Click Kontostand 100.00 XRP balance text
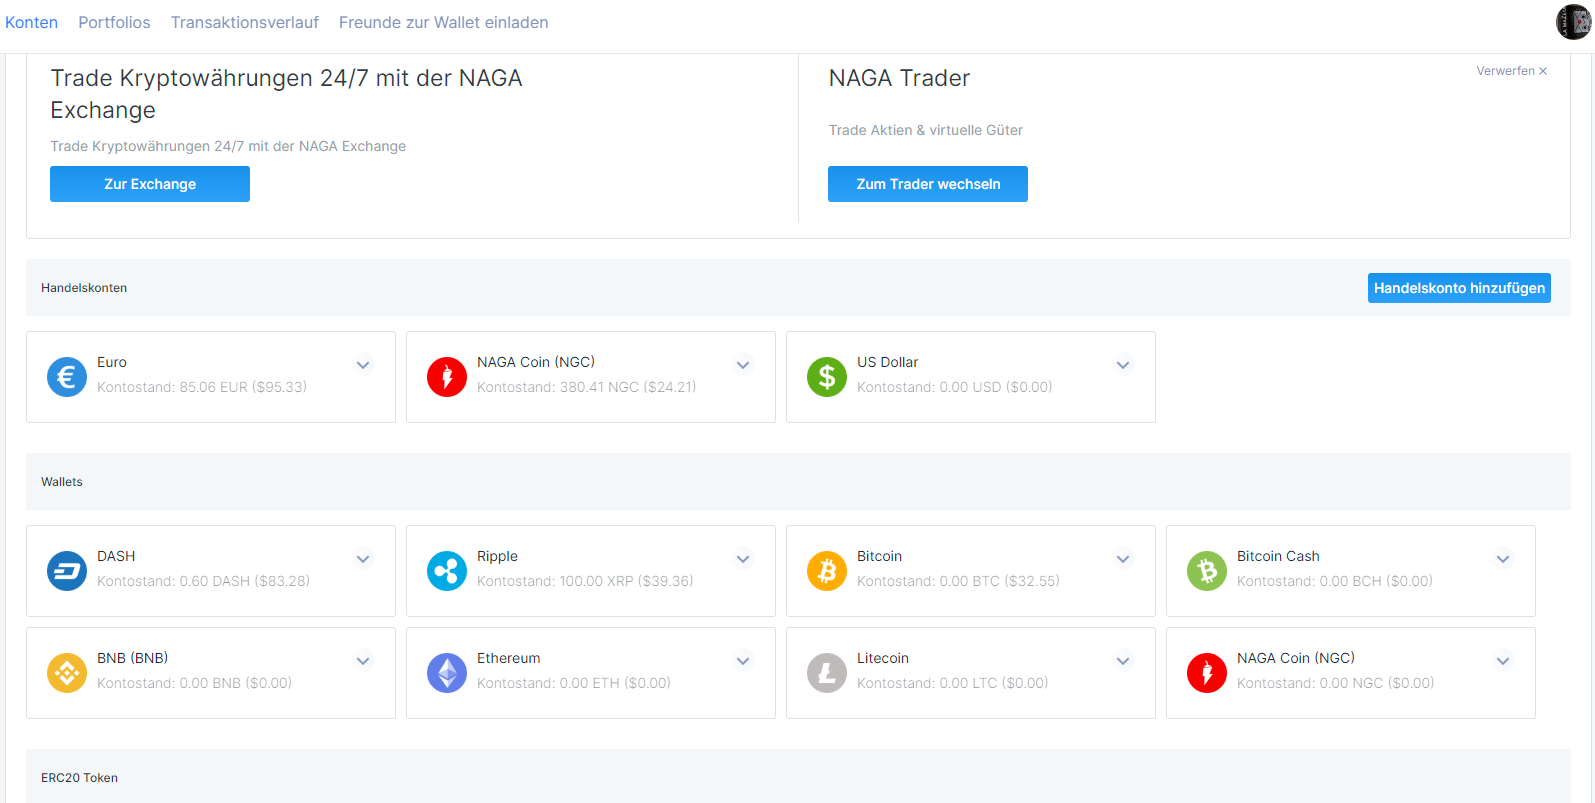Image resolution: width=1595 pixels, height=803 pixels. (x=585, y=581)
